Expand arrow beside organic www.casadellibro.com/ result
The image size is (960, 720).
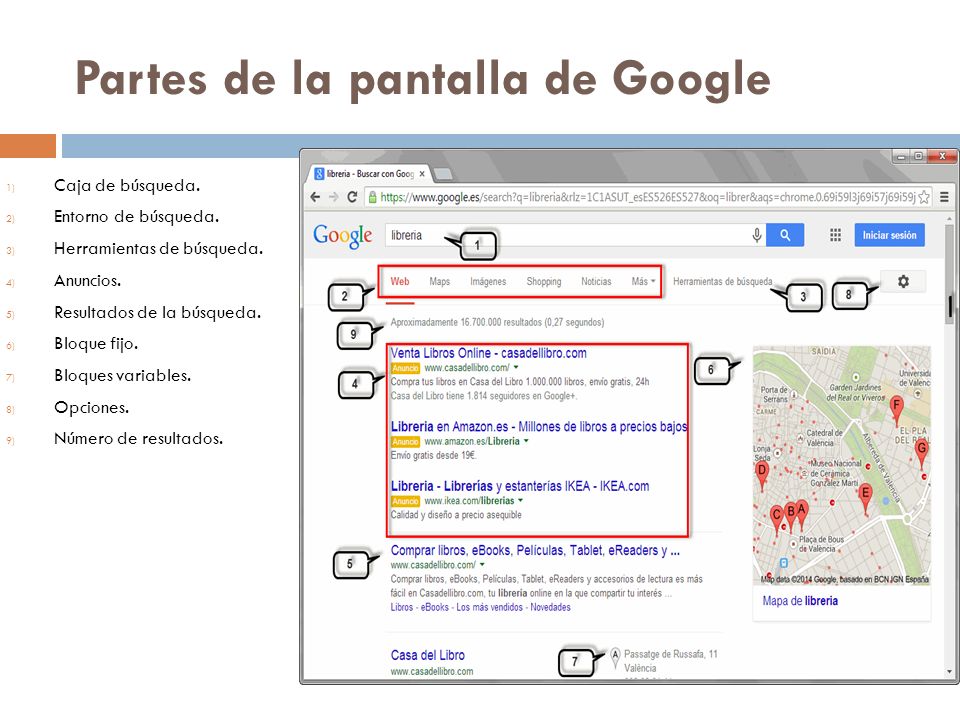tap(482, 564)
